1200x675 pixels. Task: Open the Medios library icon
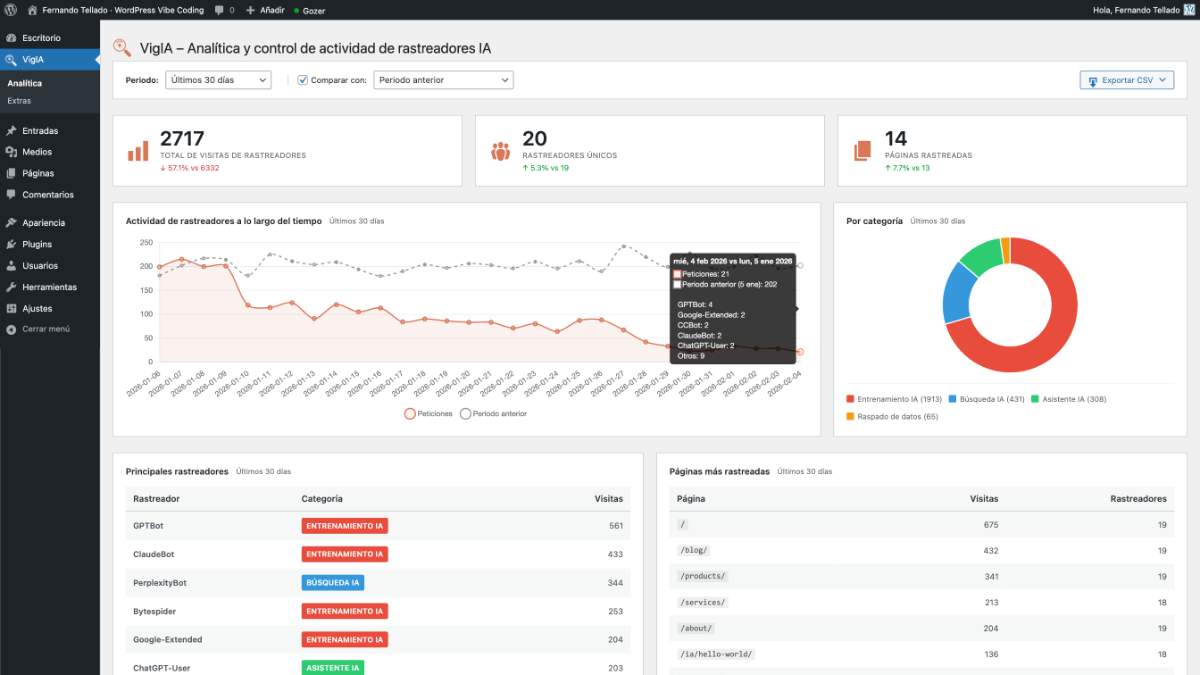[x=10, y=152]
